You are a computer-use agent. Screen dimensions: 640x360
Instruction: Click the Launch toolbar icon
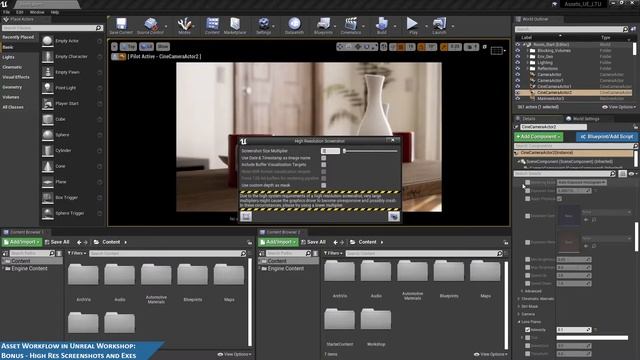(x=439, y=24)
